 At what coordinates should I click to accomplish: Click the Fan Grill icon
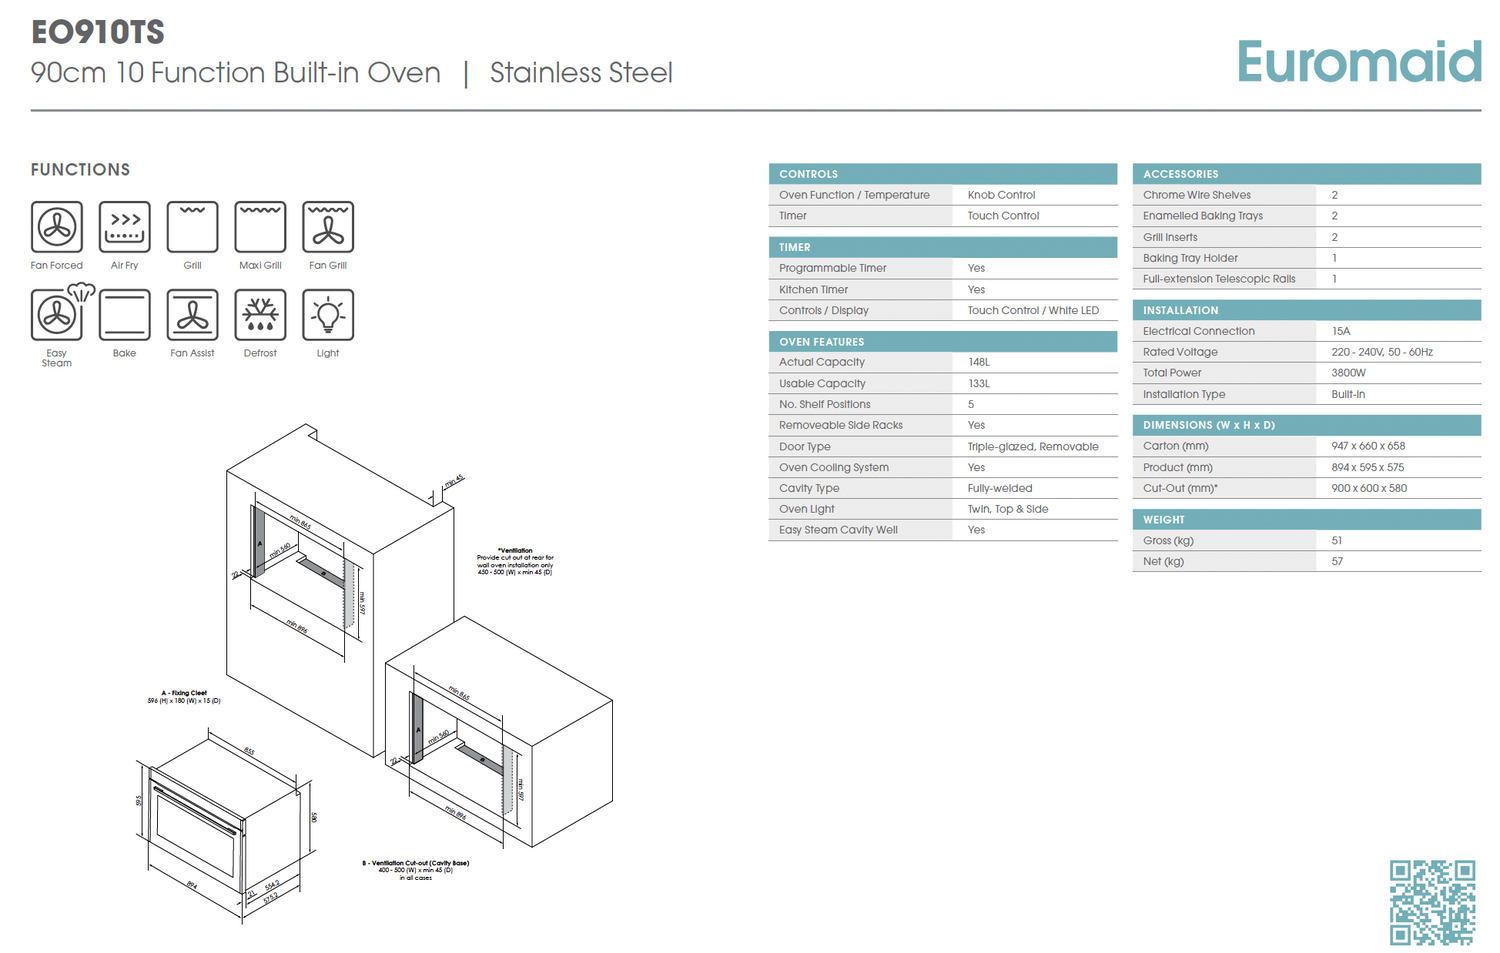click(x=328, y=227)
